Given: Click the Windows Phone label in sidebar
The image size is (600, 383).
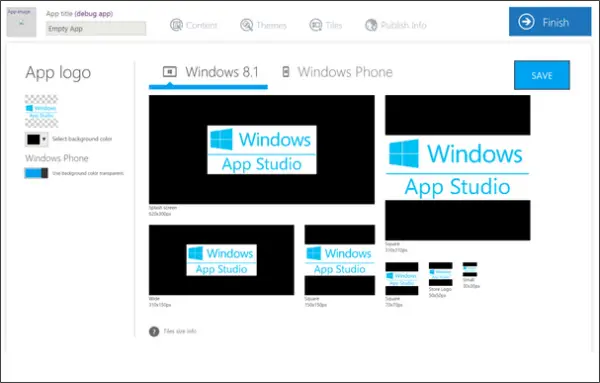Looking at the screenshot, I should point(57,158).
